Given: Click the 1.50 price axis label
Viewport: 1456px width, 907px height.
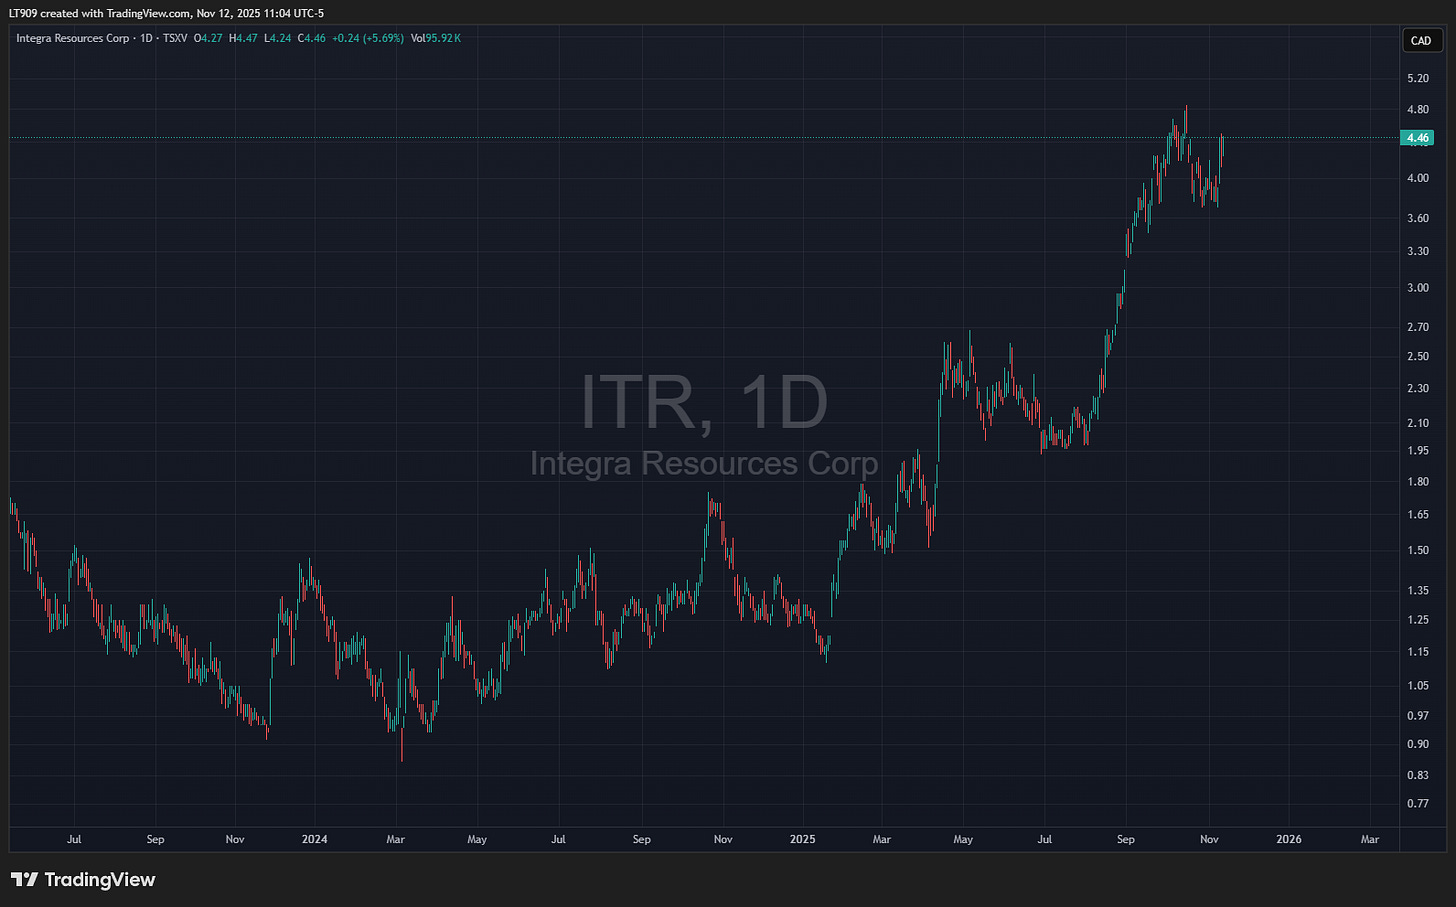Looking at the screenshot, I should pos(1417,551).
